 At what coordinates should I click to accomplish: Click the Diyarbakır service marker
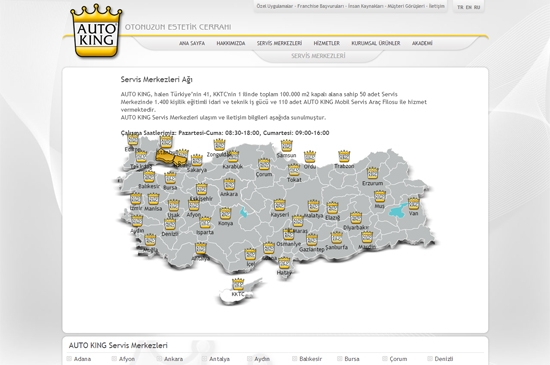click(356, 218)
